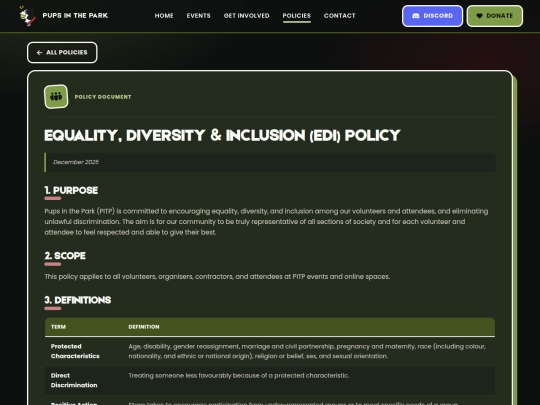Click the Pups in the Park site title

(x=75, y=15)
